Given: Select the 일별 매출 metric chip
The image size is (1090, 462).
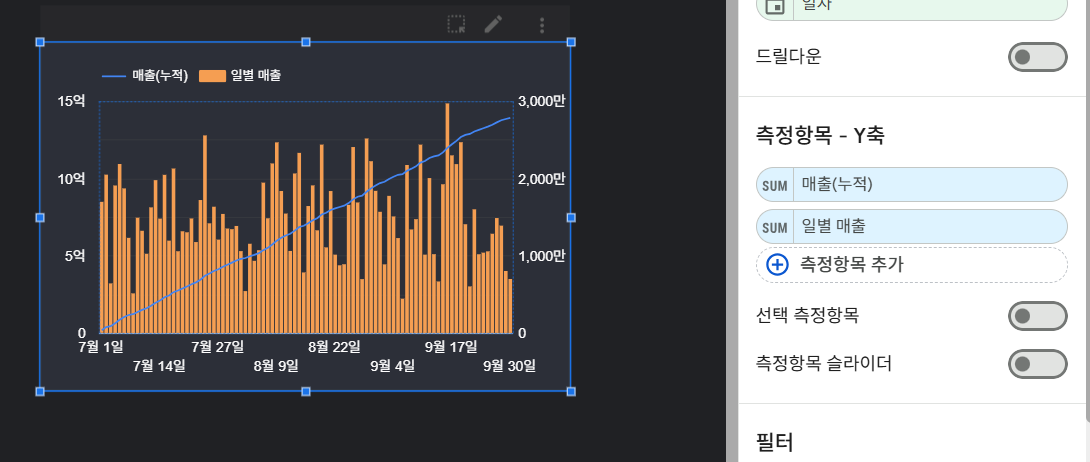Looking at the screenshot, I should point(911,226).
